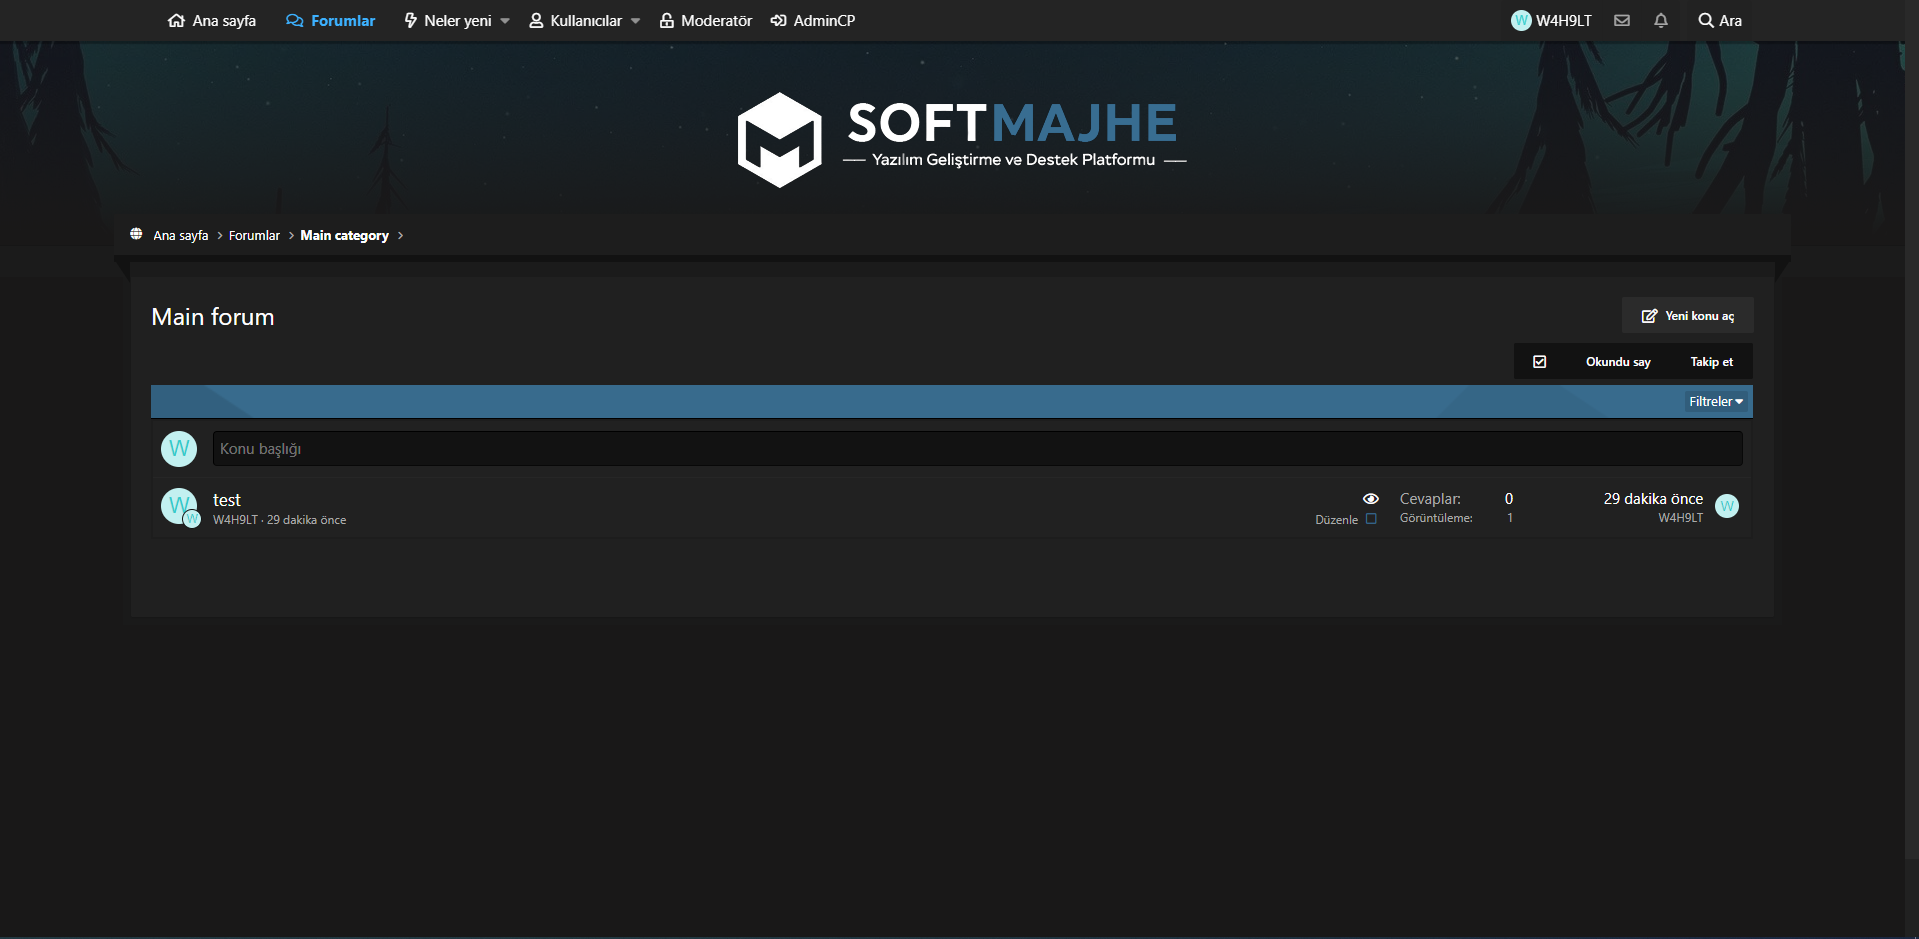The width and height of the screenshot is (1919, 939).
Task: Click the home icon next to Ana sayfa
Action: click(176, 20)
